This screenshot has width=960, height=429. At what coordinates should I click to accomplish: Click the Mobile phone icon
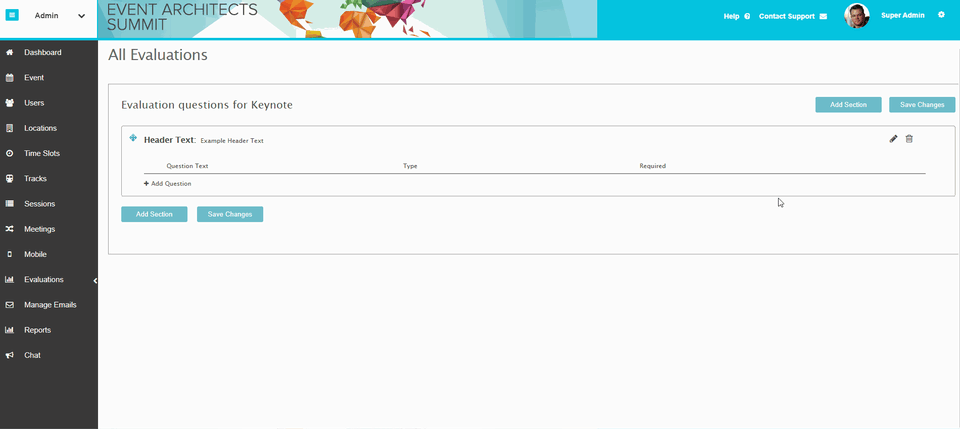pyautogui.click(x=9, y=254)
